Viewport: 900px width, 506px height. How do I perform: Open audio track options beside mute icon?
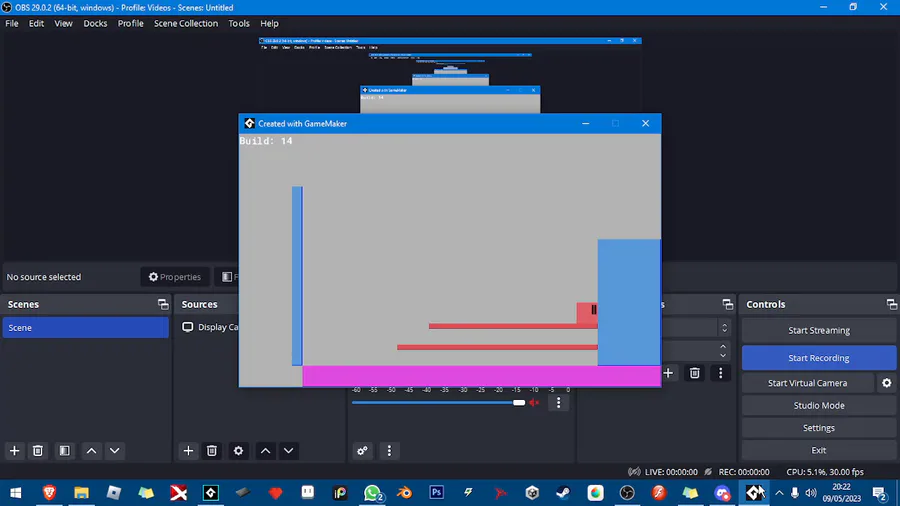(x=558, y=403)
